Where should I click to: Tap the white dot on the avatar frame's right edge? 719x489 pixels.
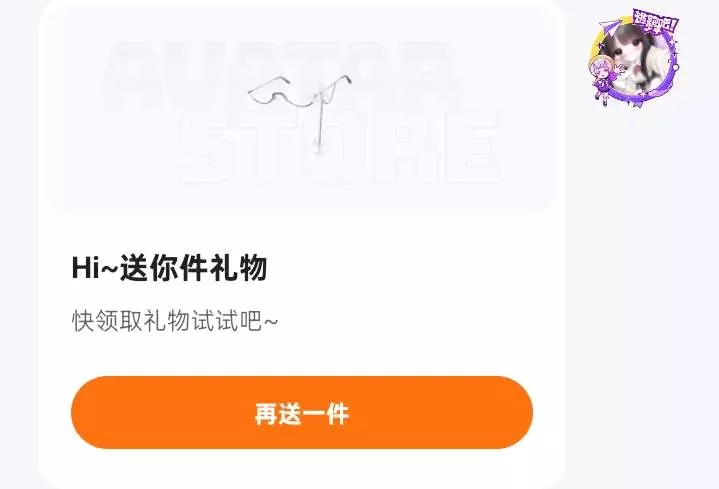[675, 67]
